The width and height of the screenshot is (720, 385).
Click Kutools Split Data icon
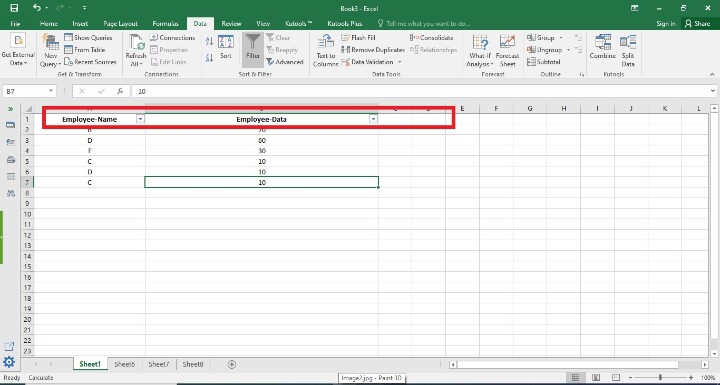[x=628, y=51]
